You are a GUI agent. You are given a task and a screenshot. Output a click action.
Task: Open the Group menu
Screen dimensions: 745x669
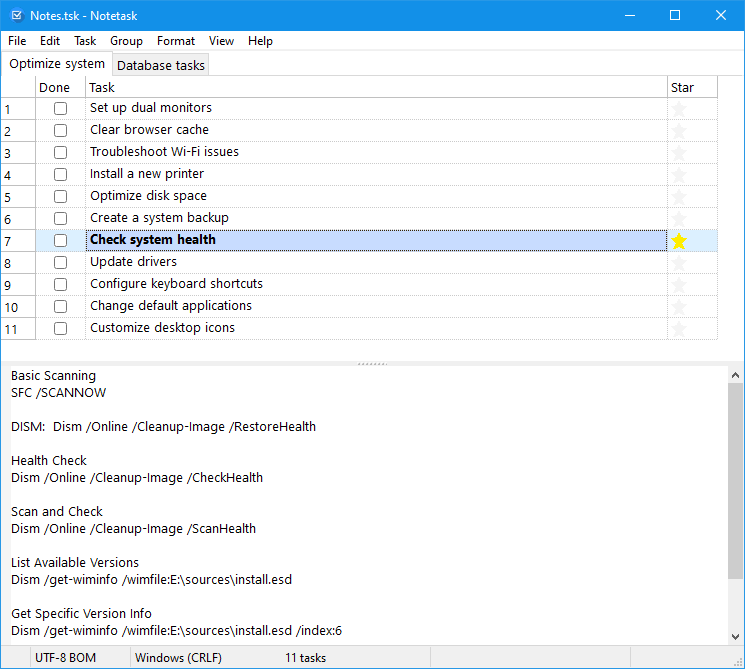point(126,41)
